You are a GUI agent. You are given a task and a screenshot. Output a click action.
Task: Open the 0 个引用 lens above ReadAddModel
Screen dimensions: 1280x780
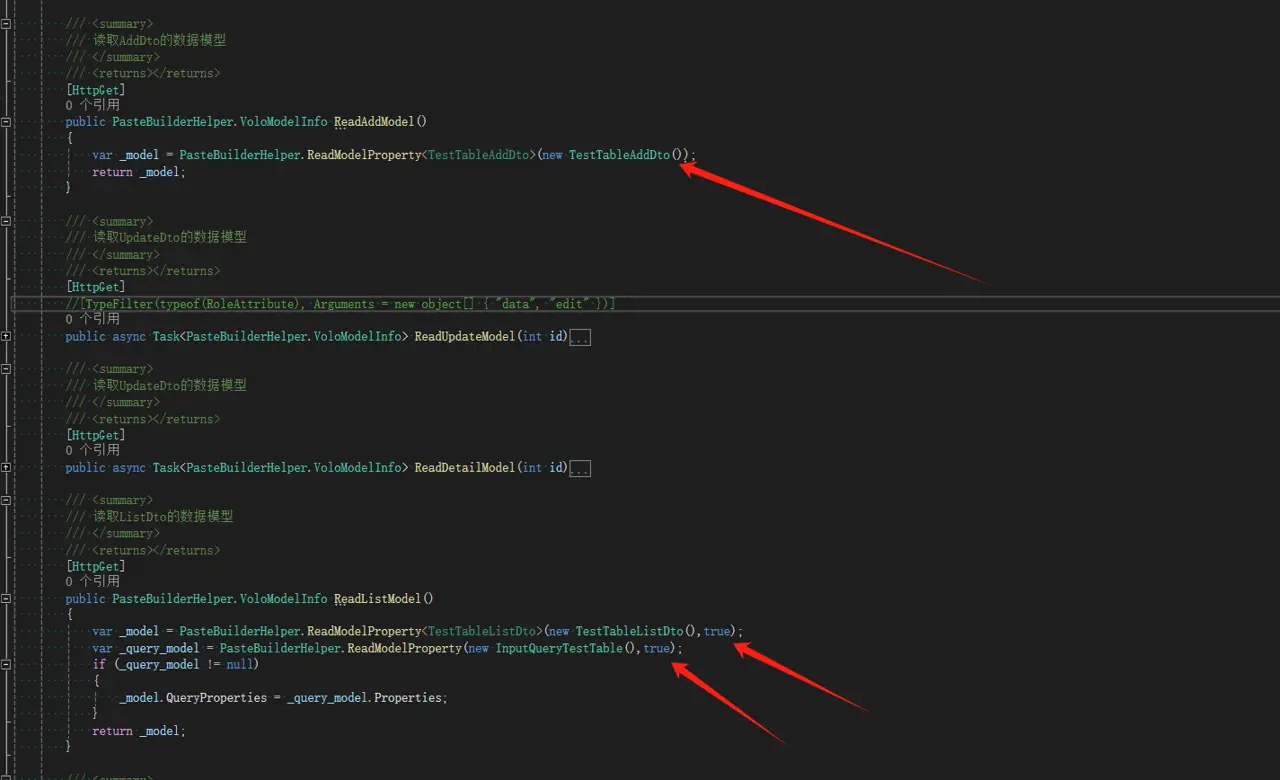pos(93,105)
